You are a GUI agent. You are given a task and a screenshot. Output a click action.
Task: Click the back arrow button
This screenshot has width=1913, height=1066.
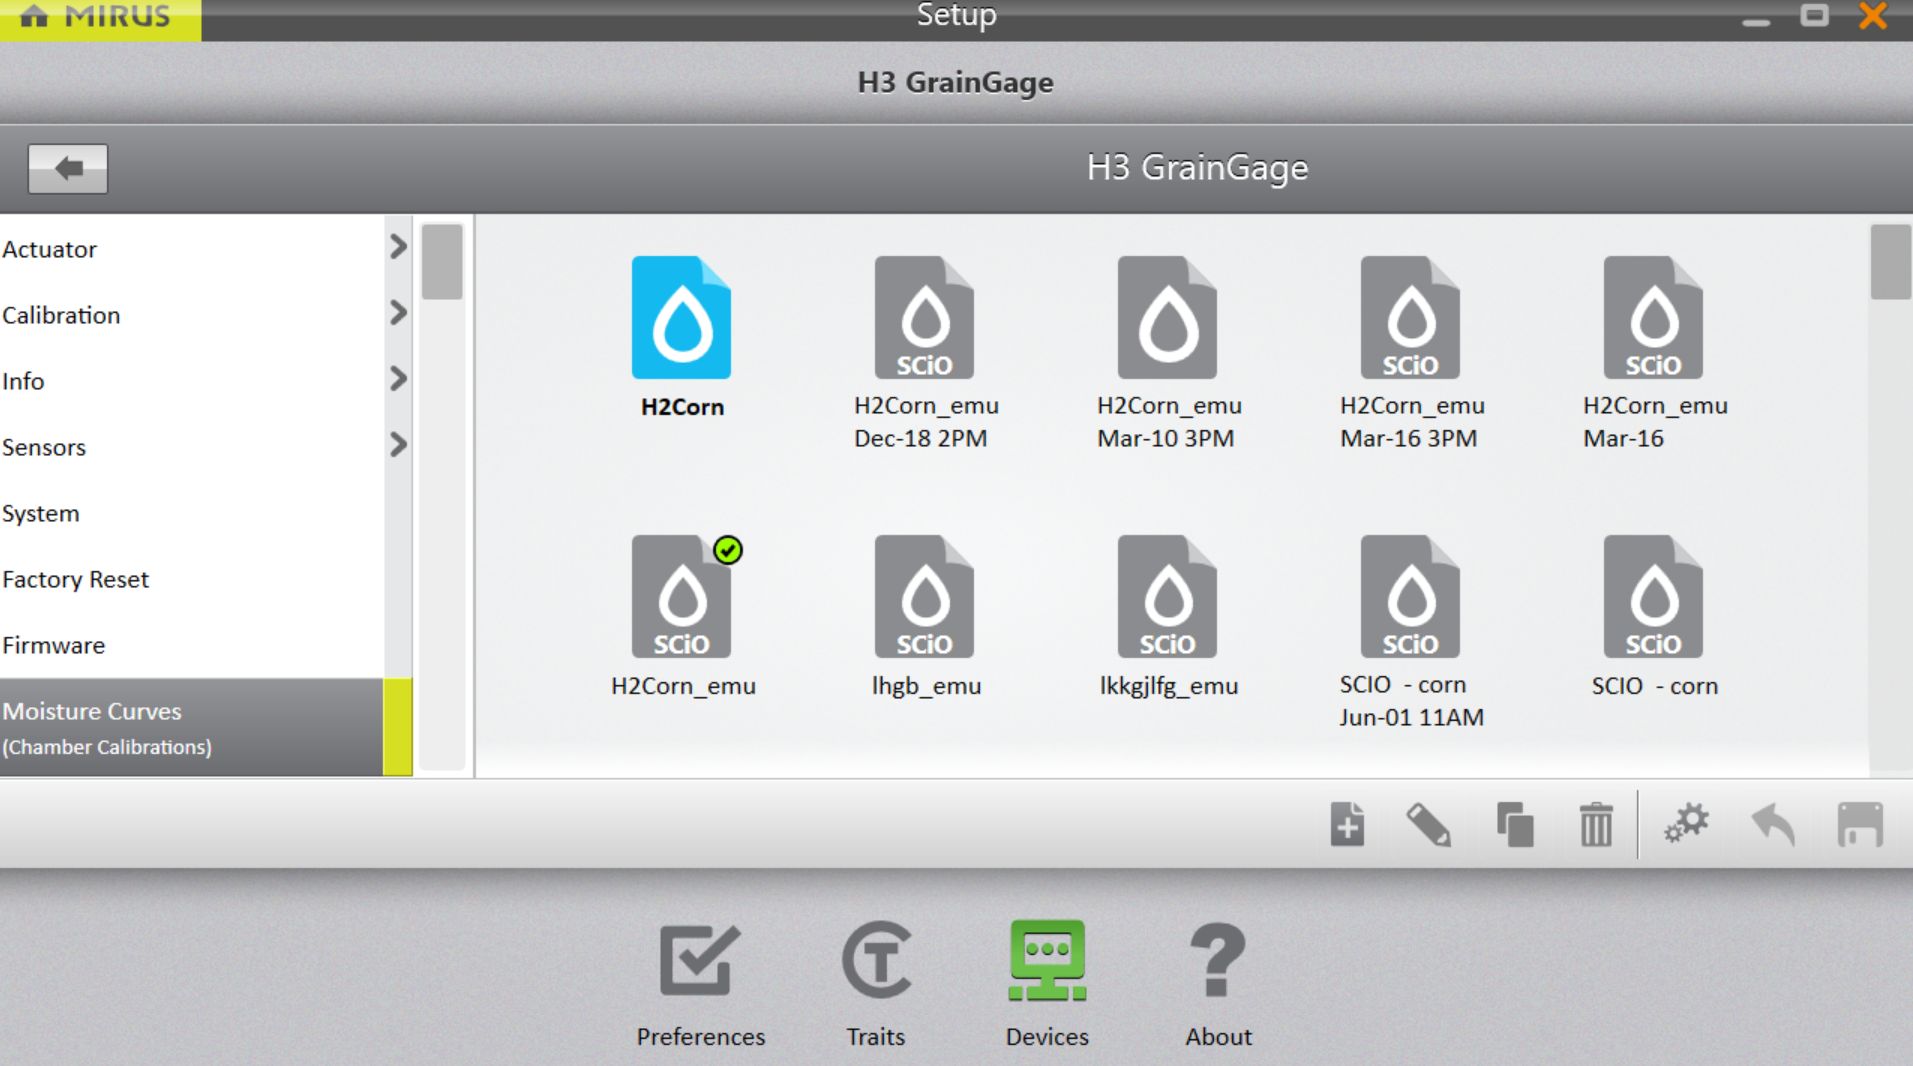(x=68, y=168)
